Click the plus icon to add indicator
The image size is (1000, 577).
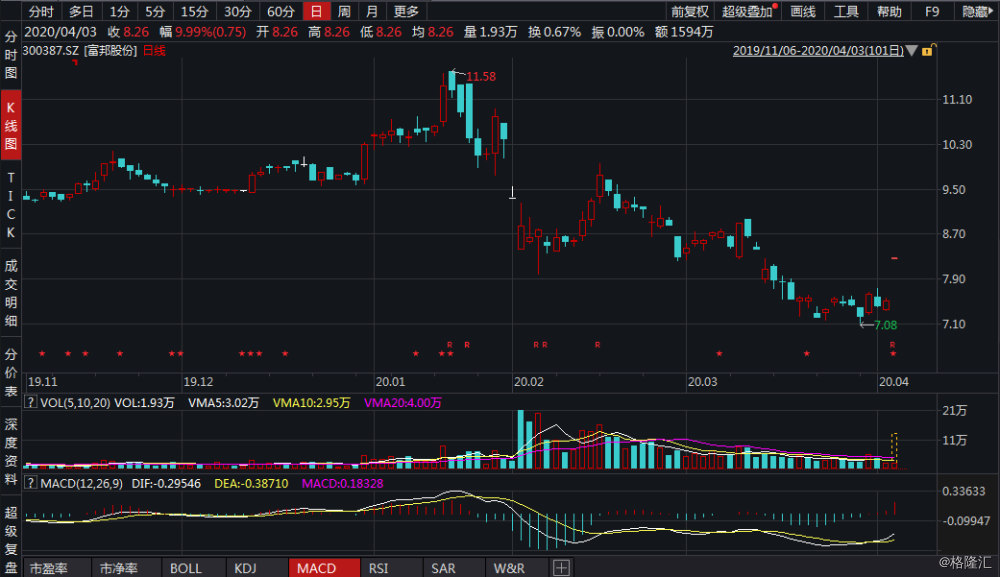coord(561,568)
